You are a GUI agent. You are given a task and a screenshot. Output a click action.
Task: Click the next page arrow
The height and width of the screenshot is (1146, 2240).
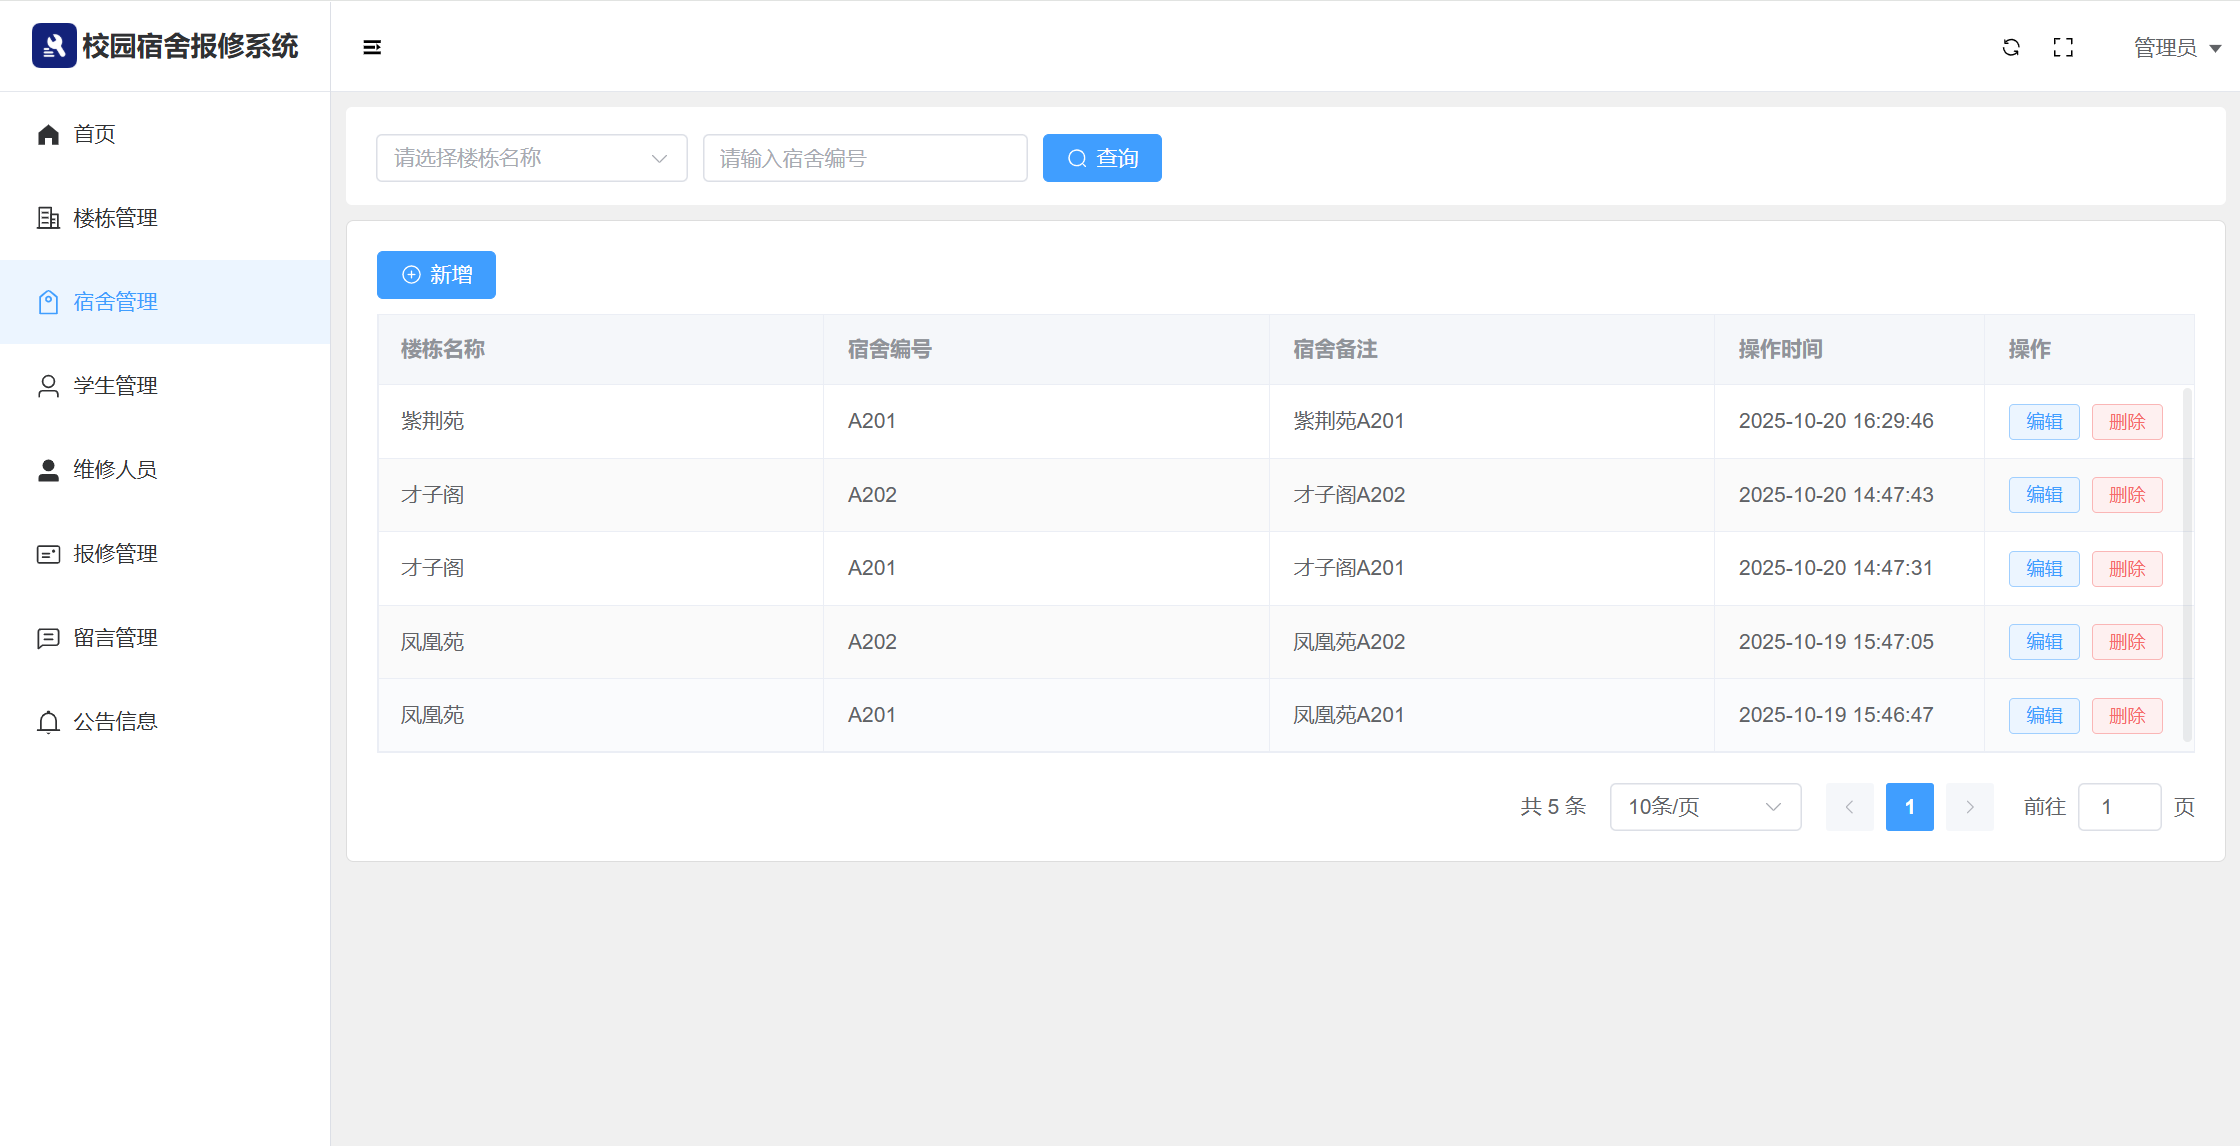[1969, 807]
